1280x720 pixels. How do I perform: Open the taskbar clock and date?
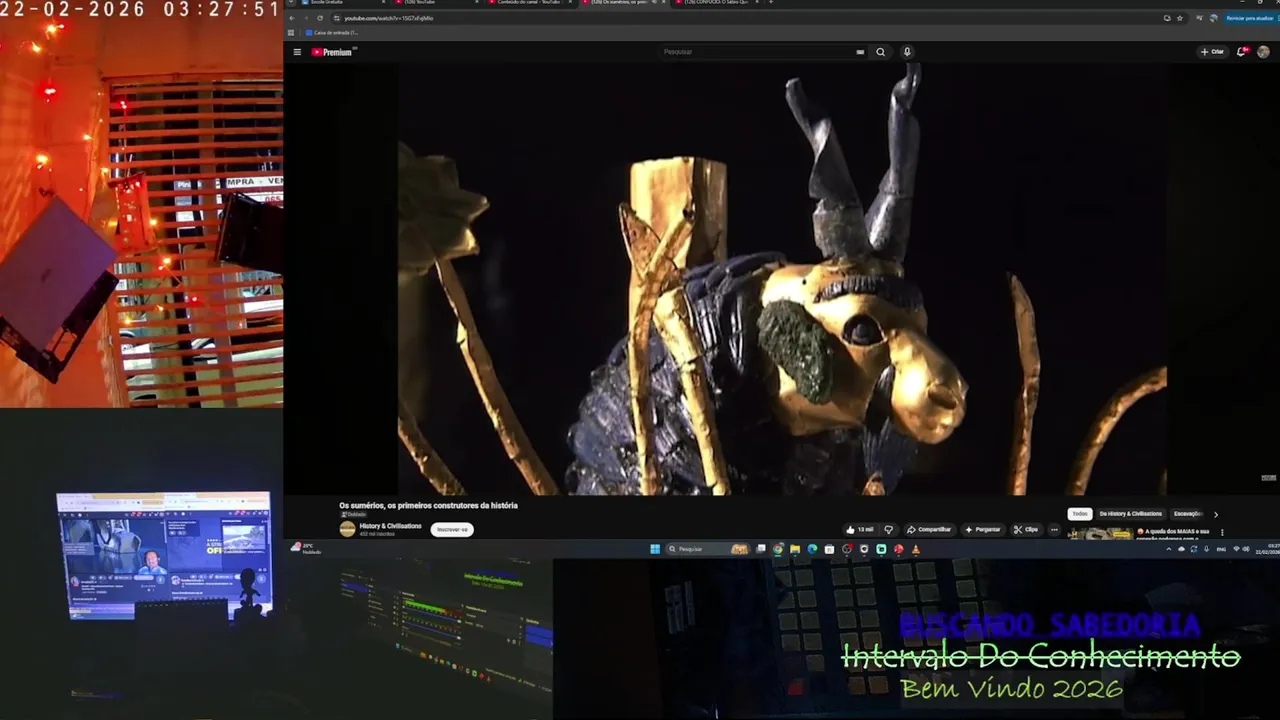coord(1268,549)
